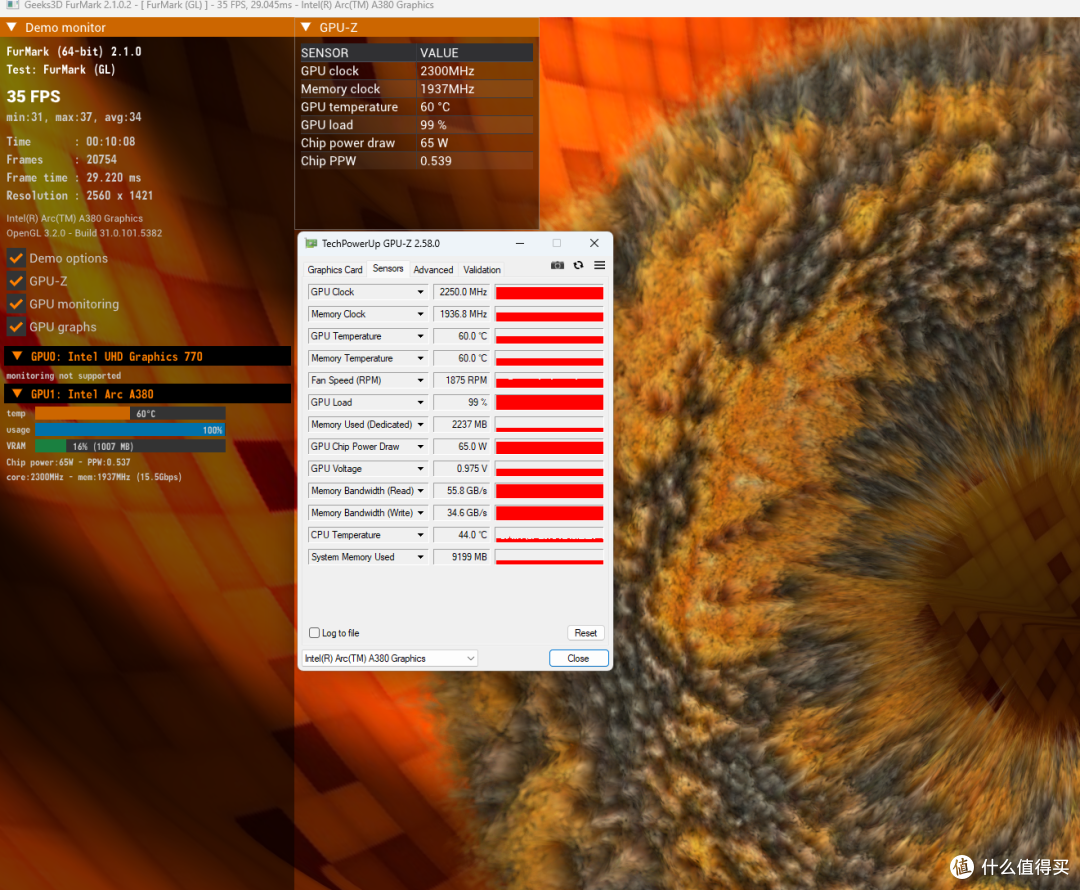Click the GPU-Z refresh icon
The image size is (1080, 890).
579,265
